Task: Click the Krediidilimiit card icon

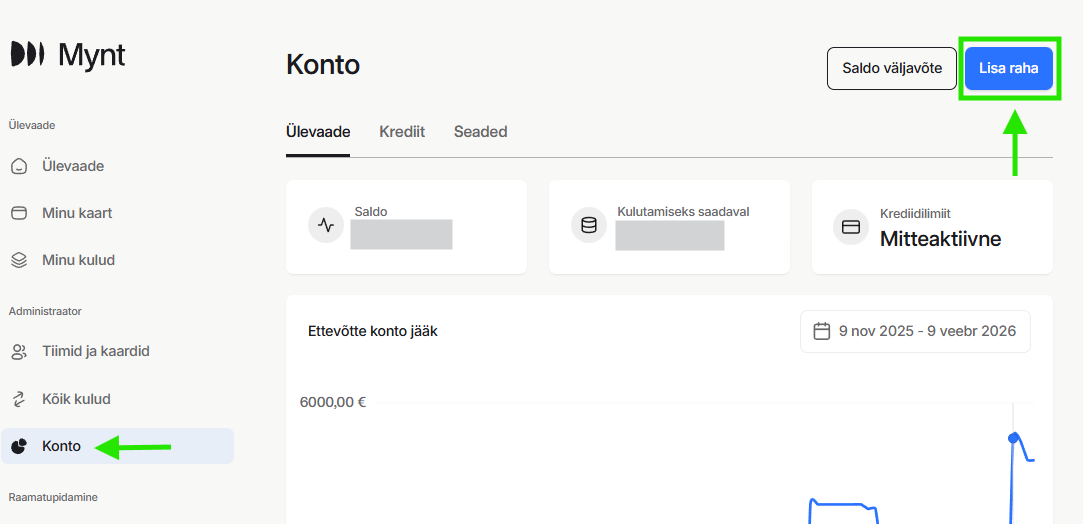Action: pyautogui.click(x=851, y=227)
